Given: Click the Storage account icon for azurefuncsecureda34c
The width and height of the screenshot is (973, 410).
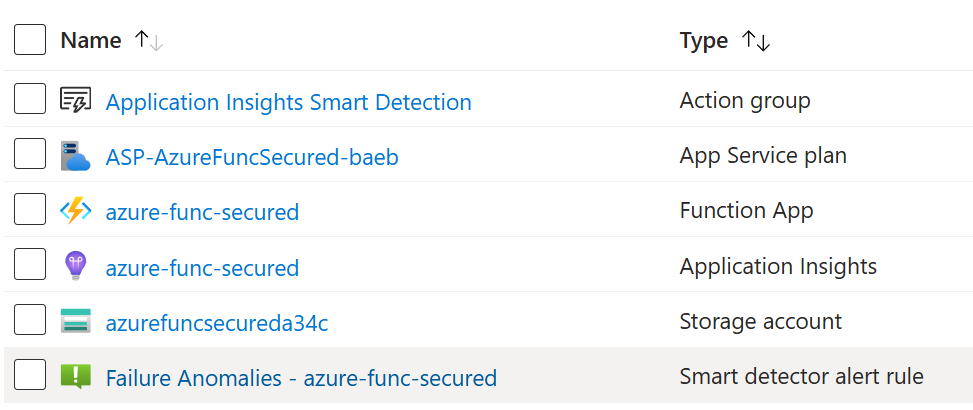Looking at the screenshot, I should 76,321.
